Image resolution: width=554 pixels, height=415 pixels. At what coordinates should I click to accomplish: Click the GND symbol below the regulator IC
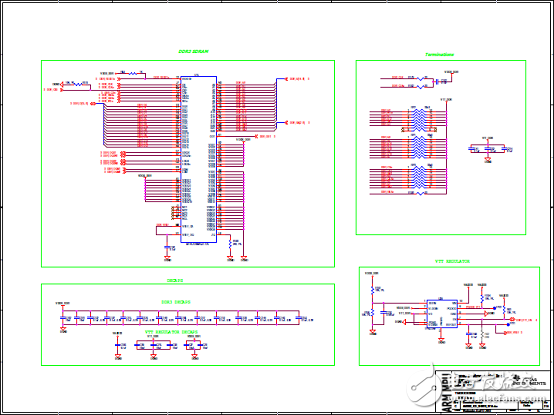click(441, 341)
